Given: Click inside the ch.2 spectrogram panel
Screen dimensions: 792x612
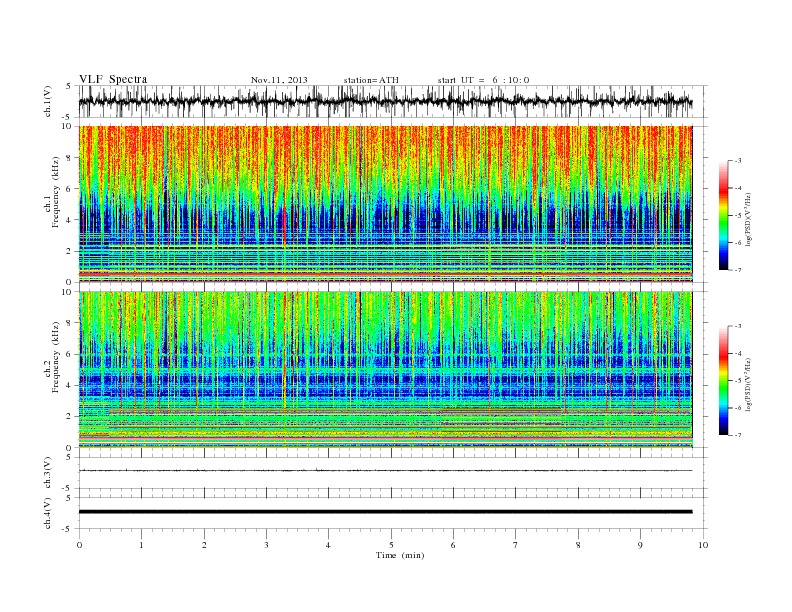Looking at the screenshot, I should 385,369.
